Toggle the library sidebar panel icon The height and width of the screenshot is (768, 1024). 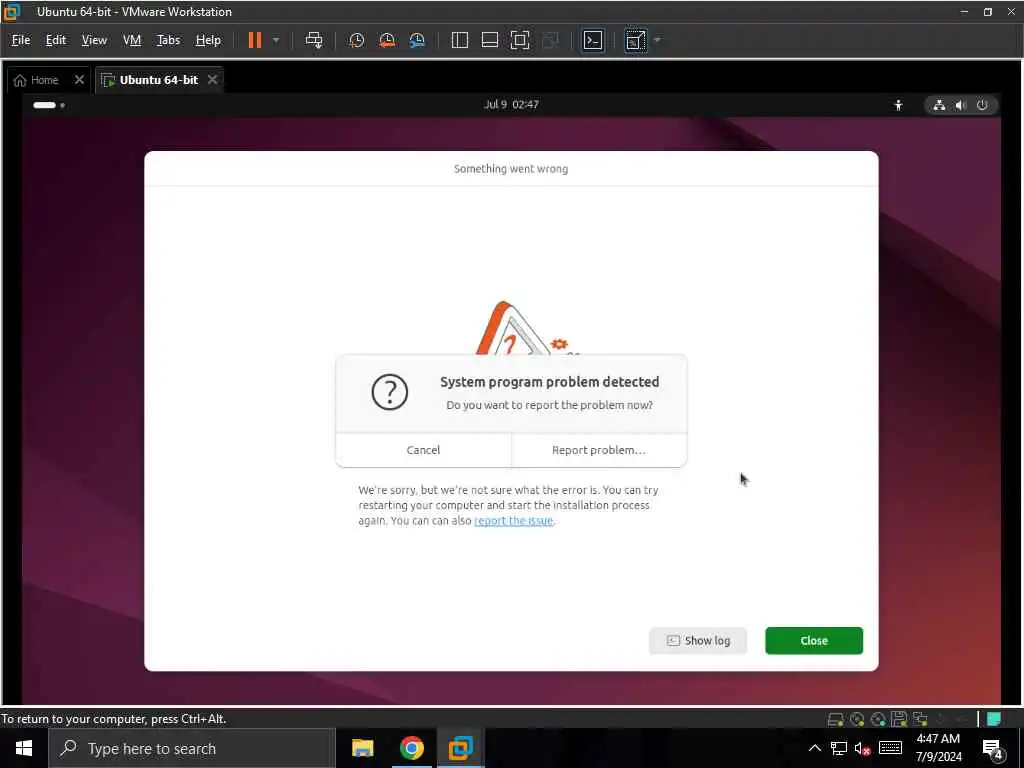click(x=460, y=40)
